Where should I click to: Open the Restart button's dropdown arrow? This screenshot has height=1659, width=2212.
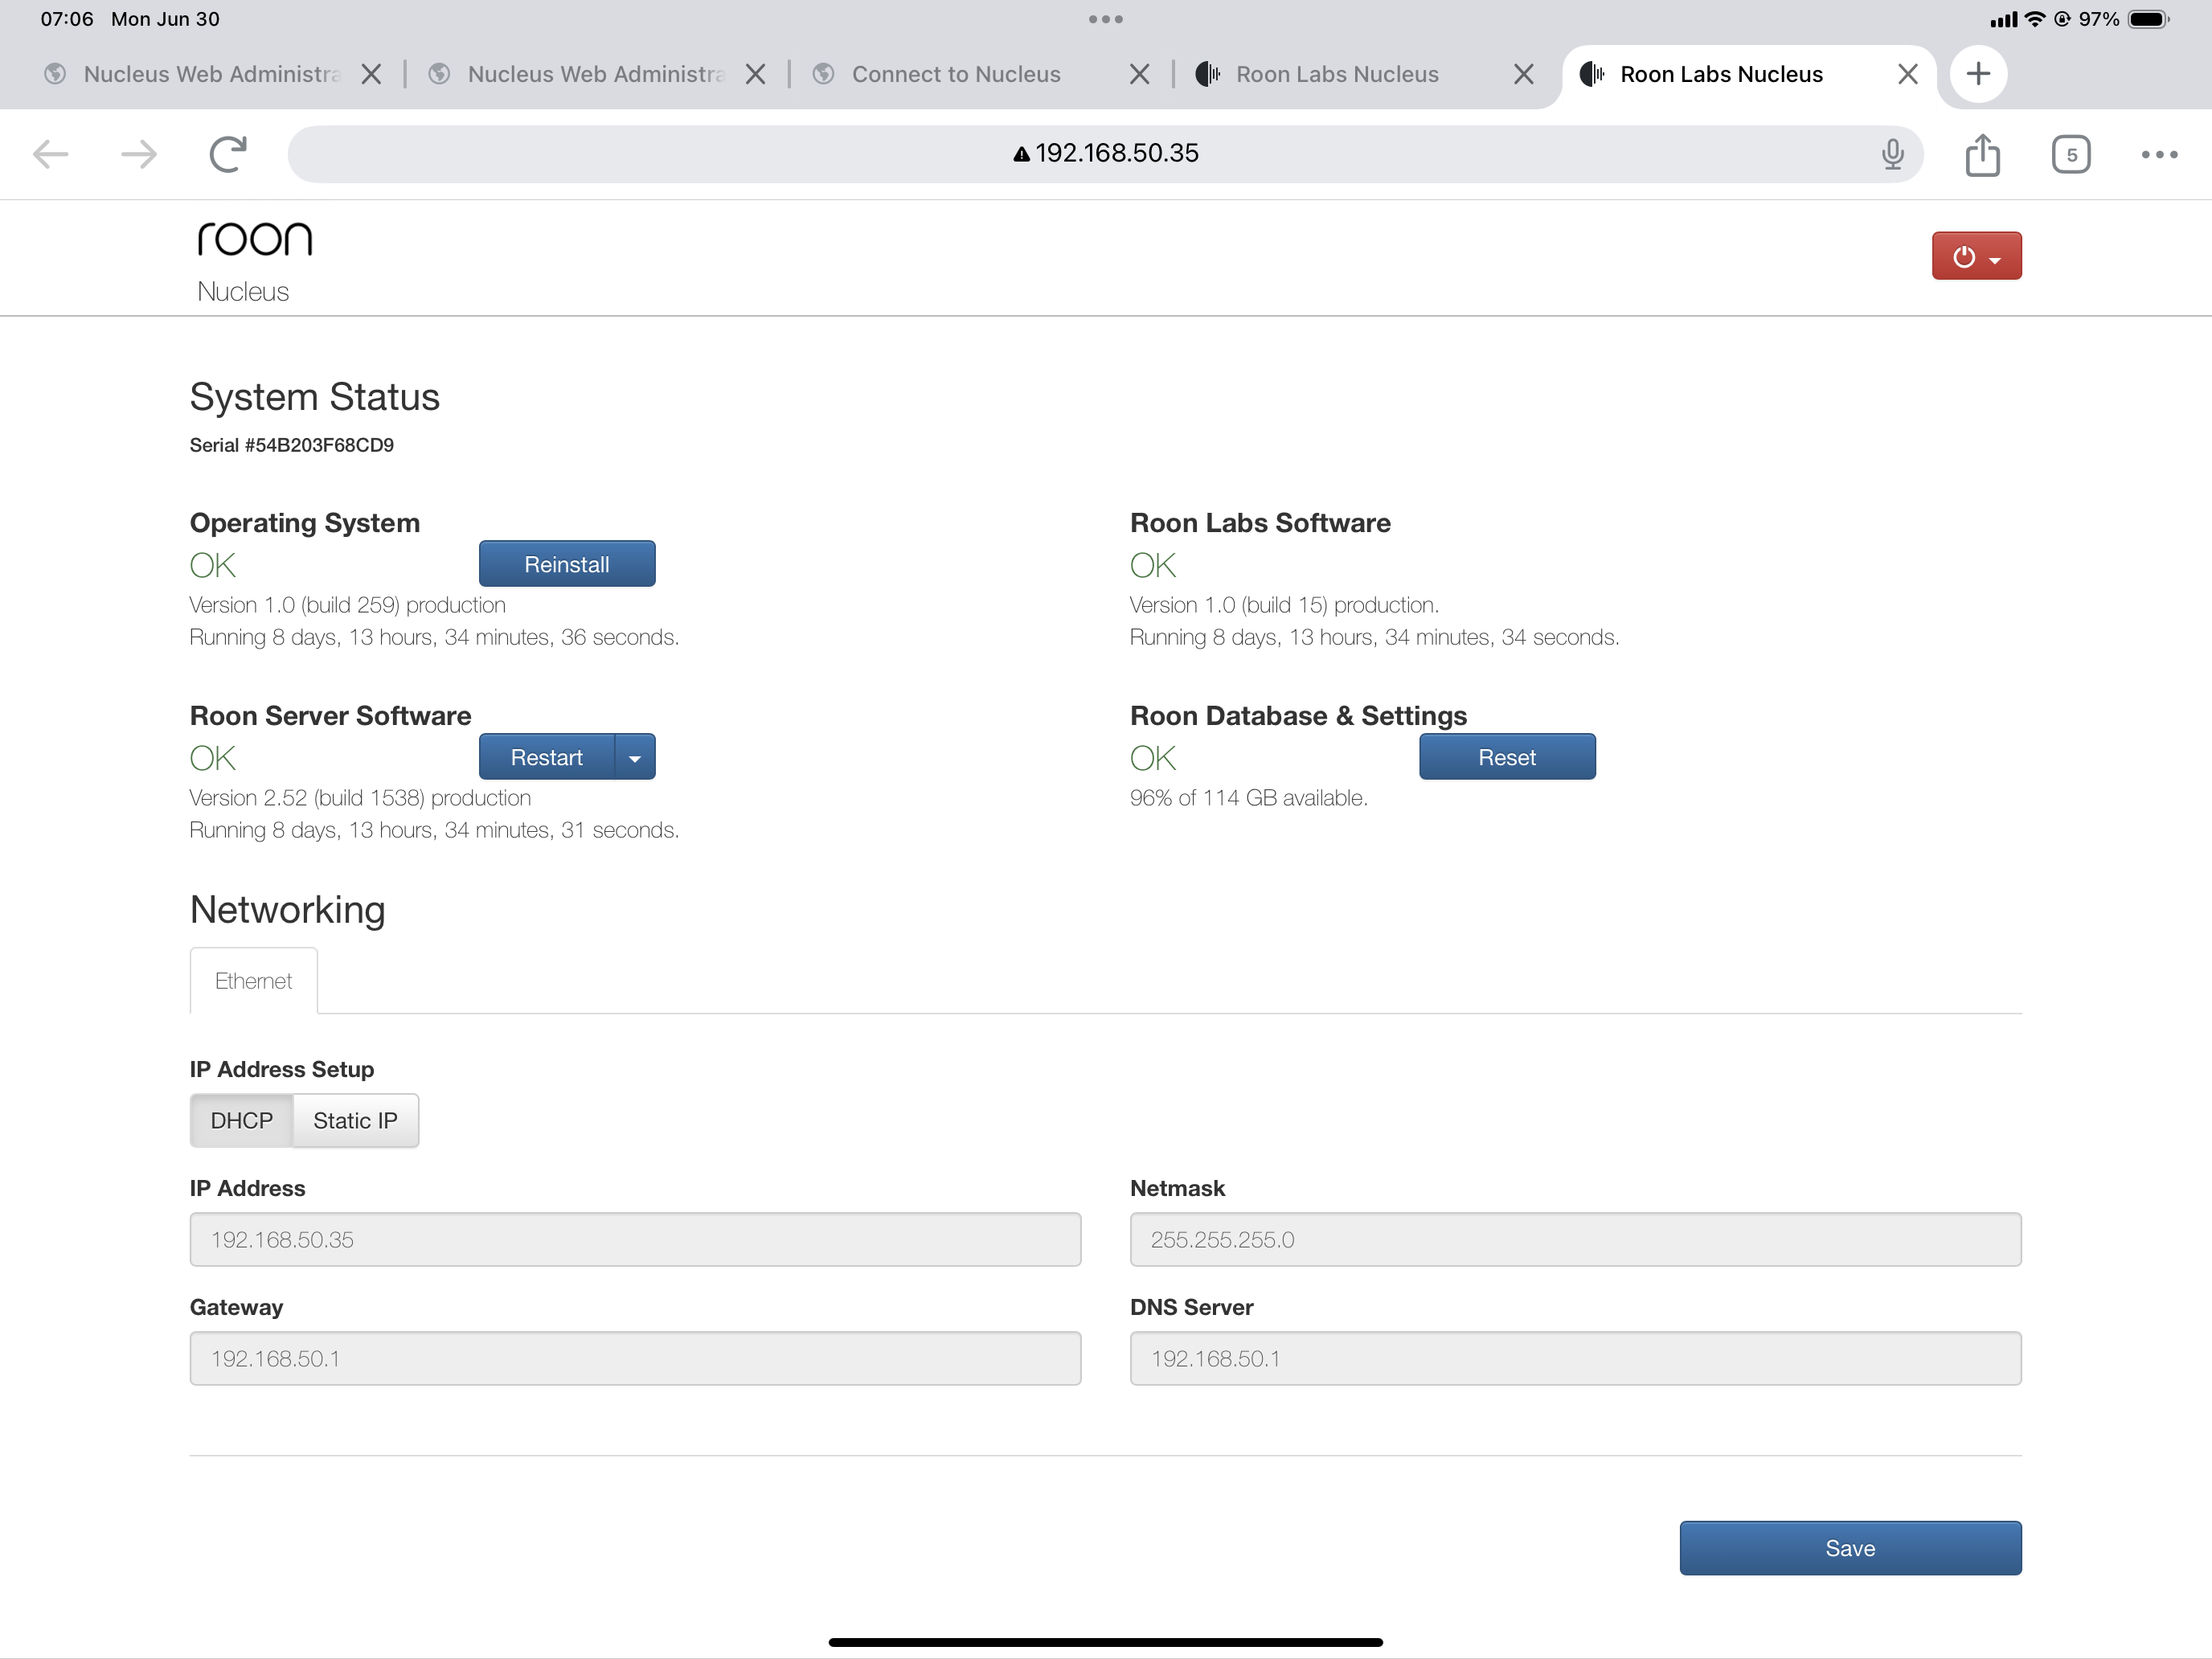click(x=635, y=758)
